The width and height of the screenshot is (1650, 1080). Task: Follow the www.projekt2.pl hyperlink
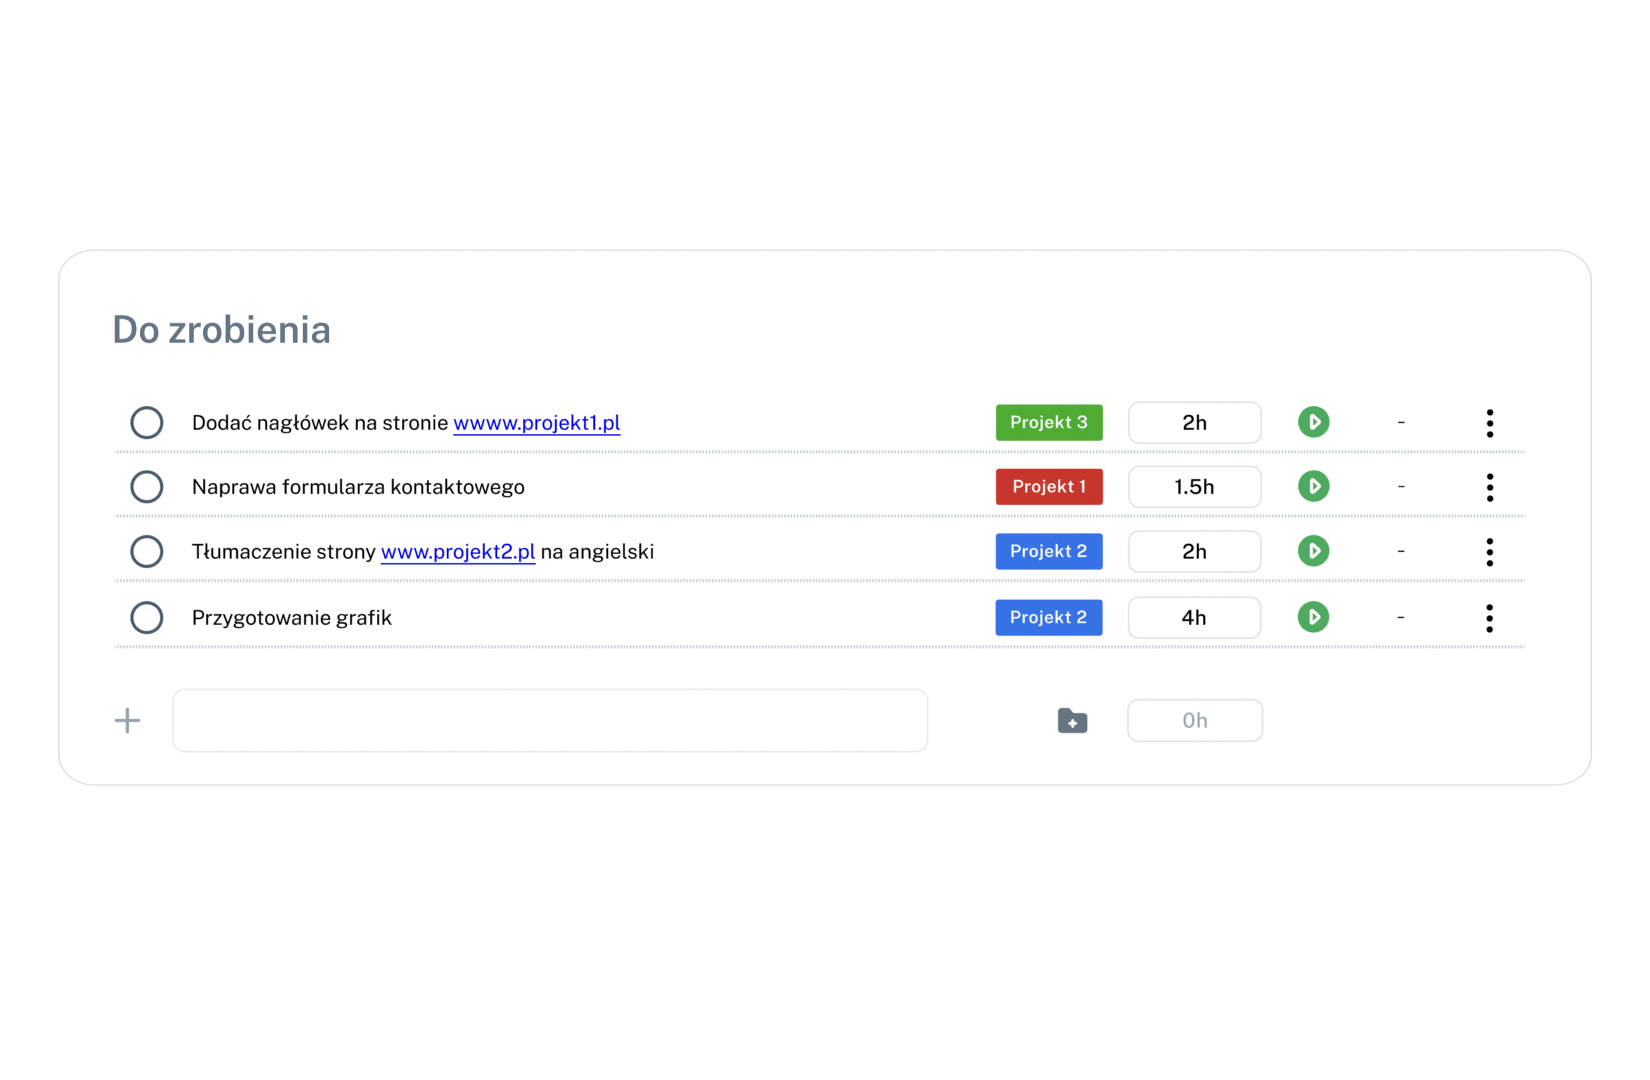point(458,552)
